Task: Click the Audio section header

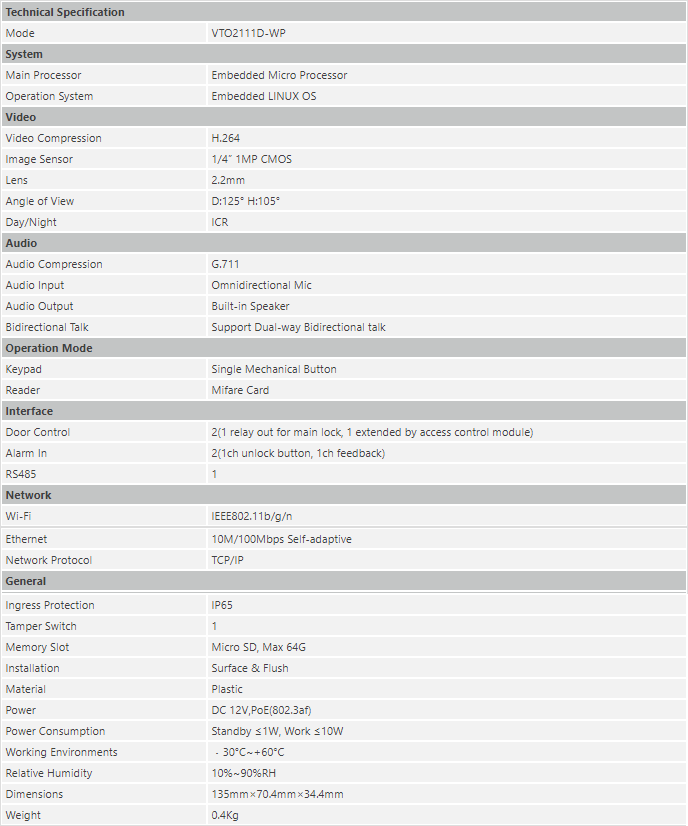Action: (x=343, y=243)
